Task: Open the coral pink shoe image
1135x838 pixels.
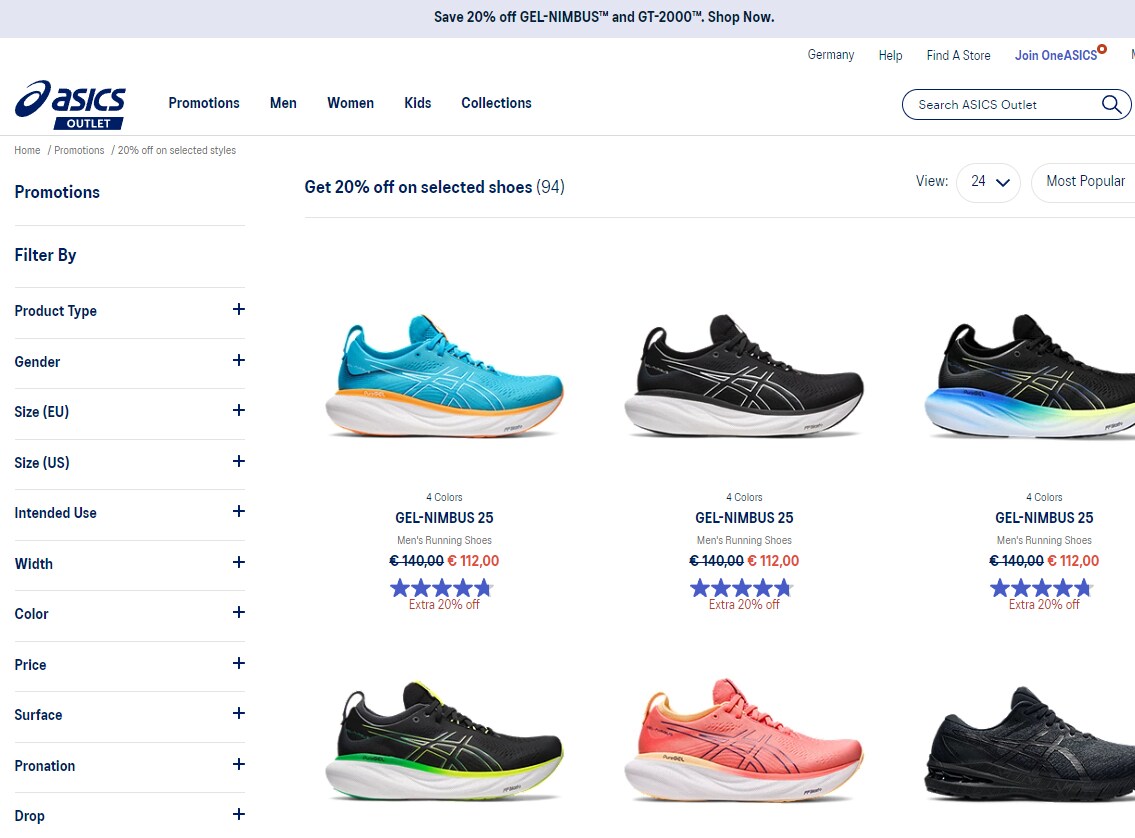Action: [744, 740]
